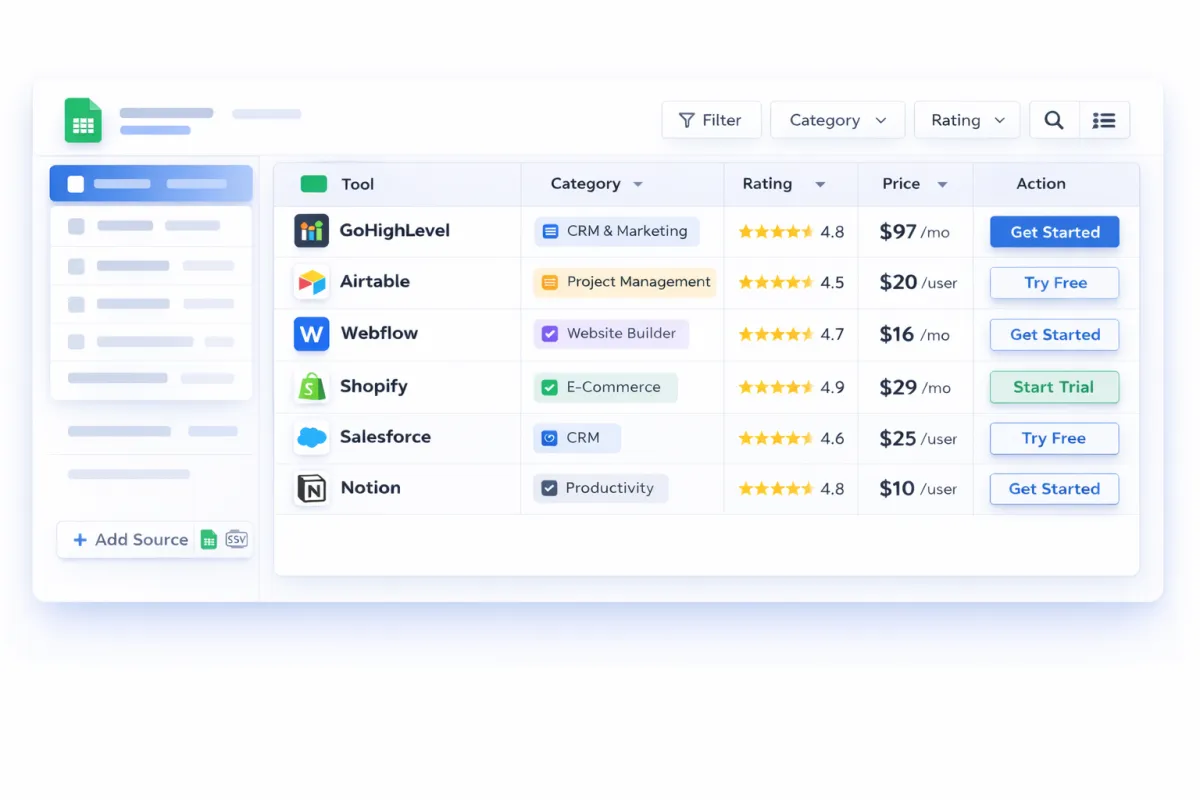Click the green icon beside Tool header
The image size is (1200, 800).
pyautogui.click(x=314, y=184)
